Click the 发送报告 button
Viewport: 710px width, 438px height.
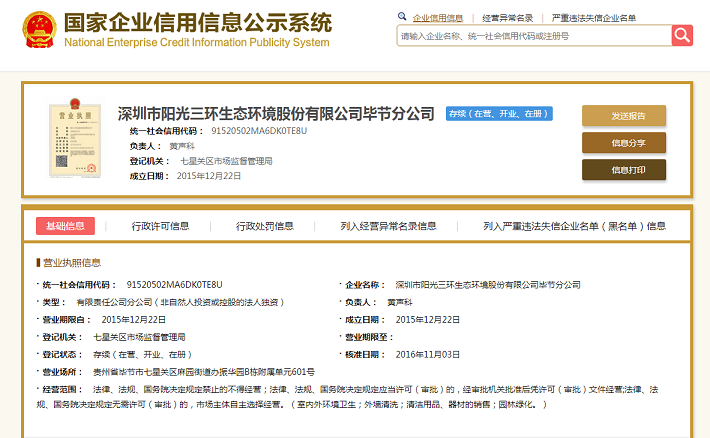(x=623, y=115)
